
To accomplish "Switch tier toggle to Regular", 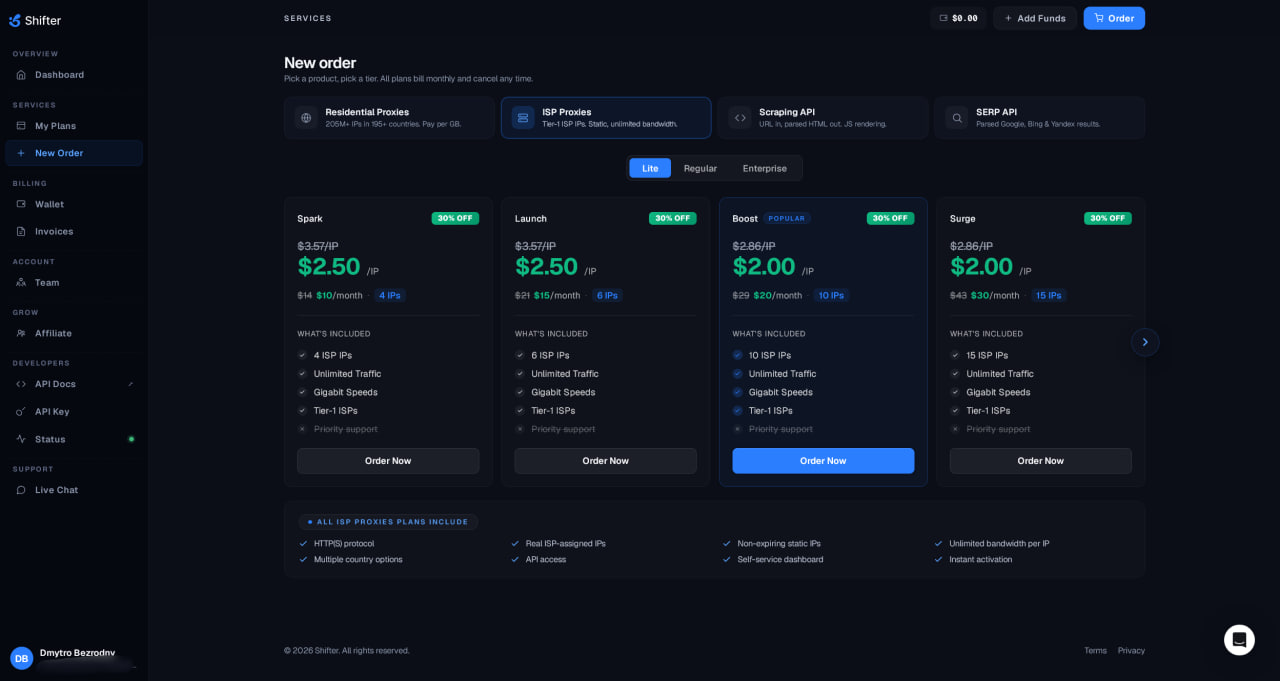I will tap(700, 168).
